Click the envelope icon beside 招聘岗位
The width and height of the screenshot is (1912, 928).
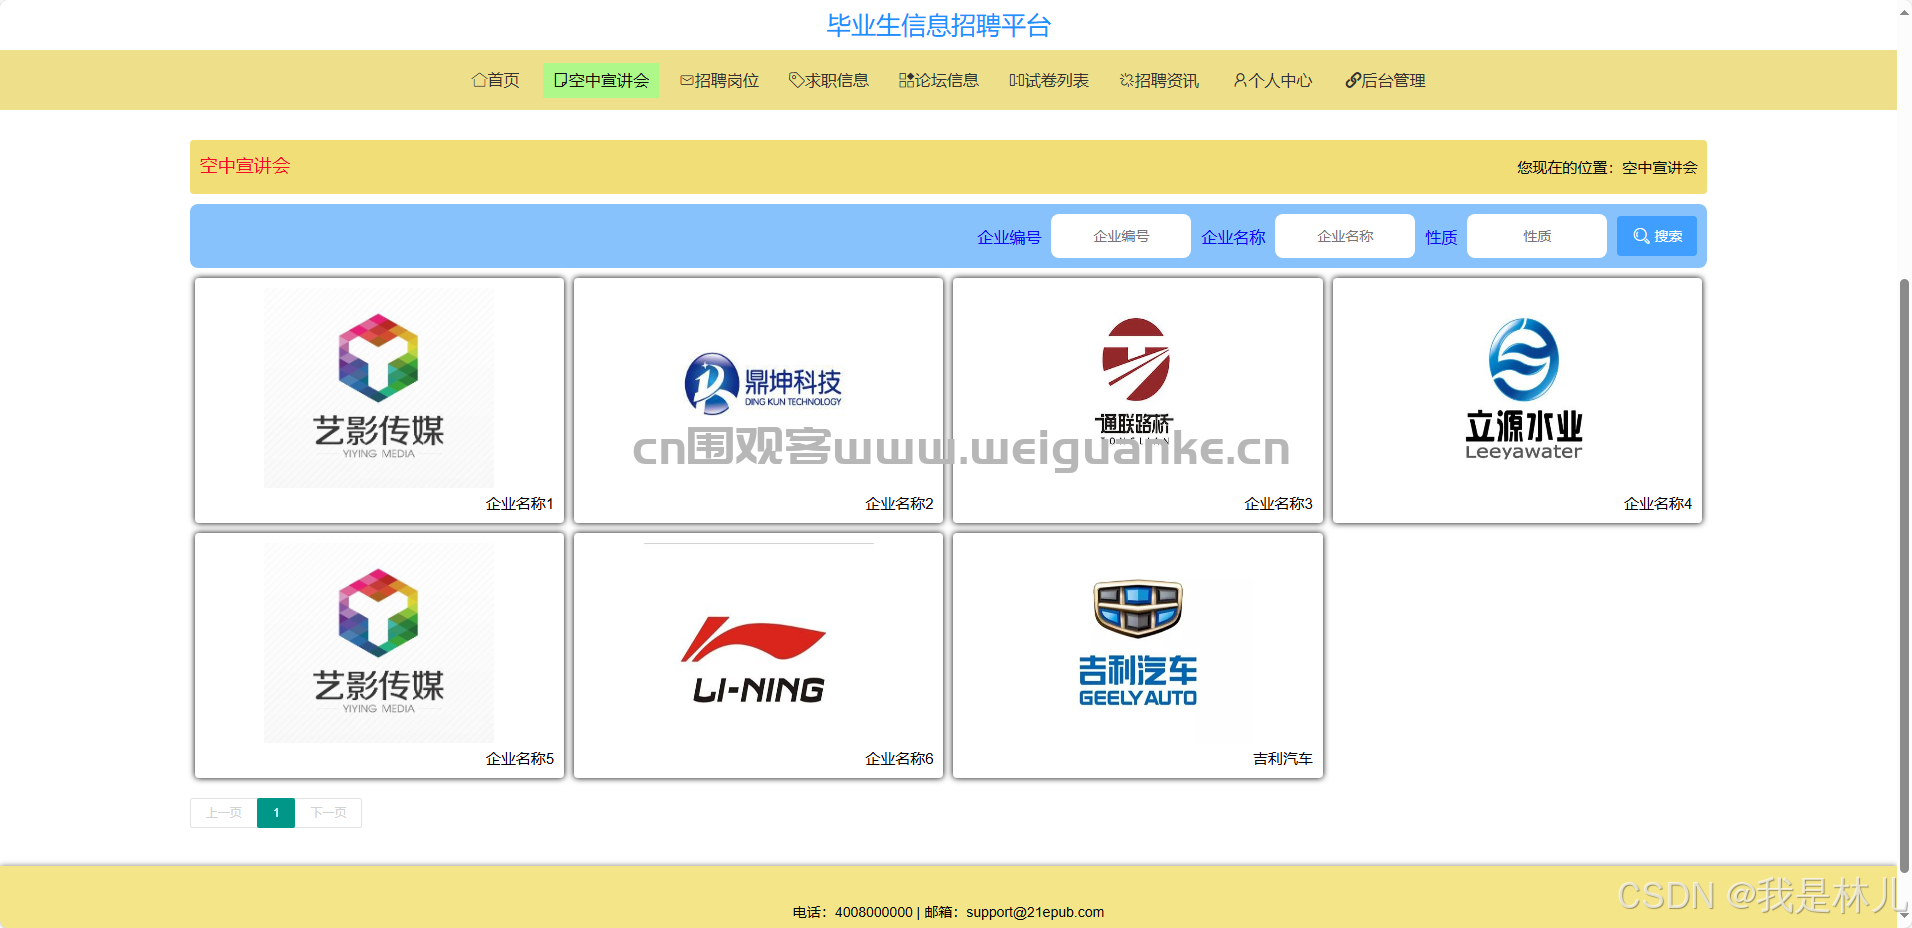(687, 80)
